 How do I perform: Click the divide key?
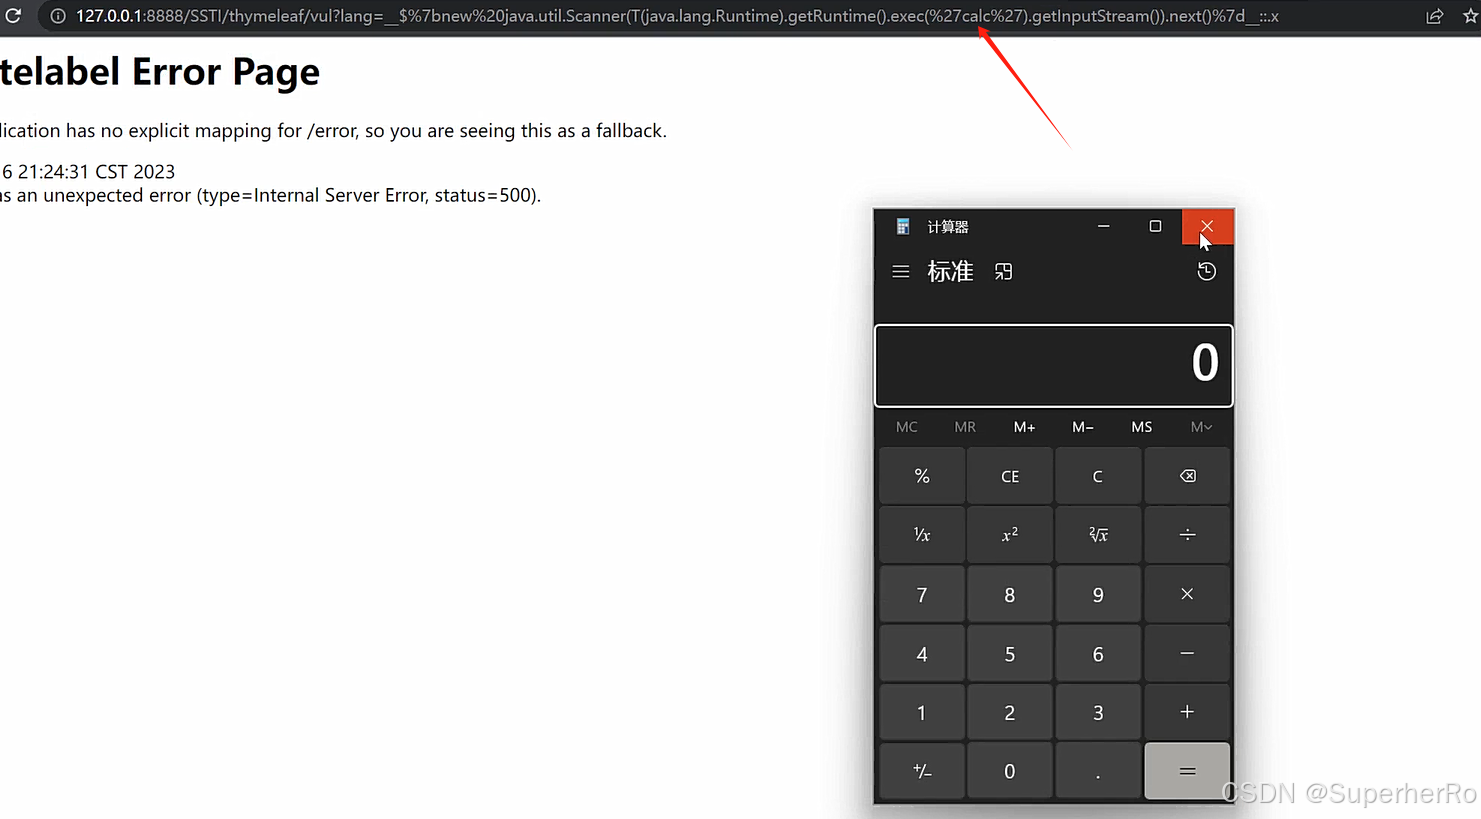coord(1187,535)
